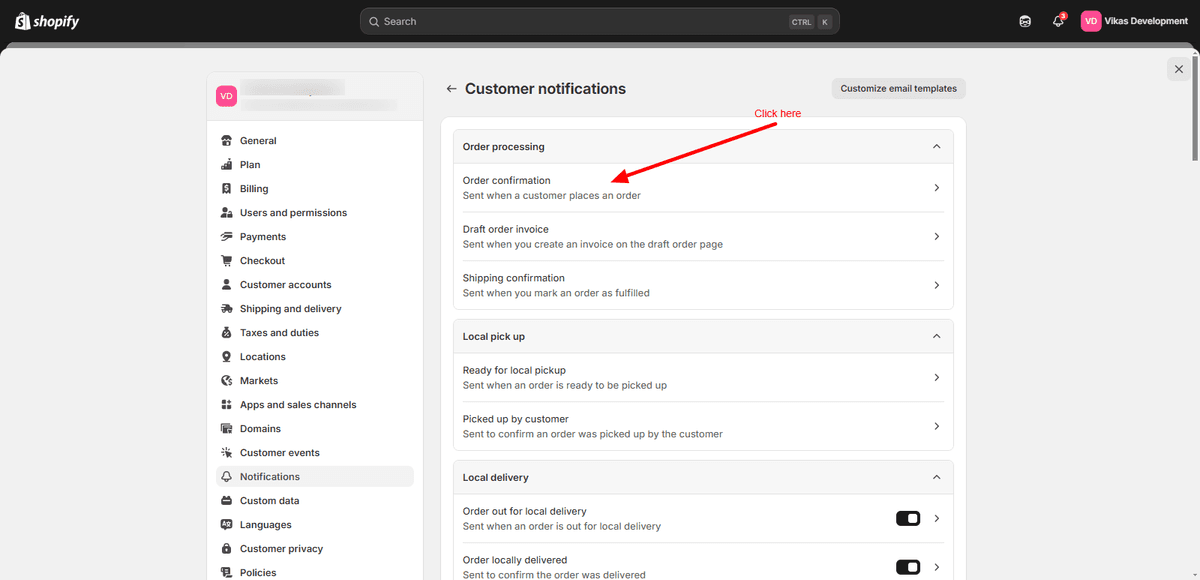
Task: Open Order confirmation via its chevron
Action: [936, 188]
